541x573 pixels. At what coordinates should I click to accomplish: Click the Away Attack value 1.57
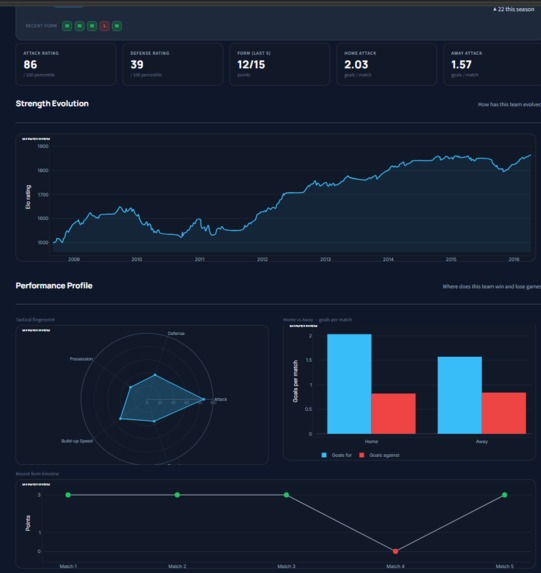pos(461,65)
